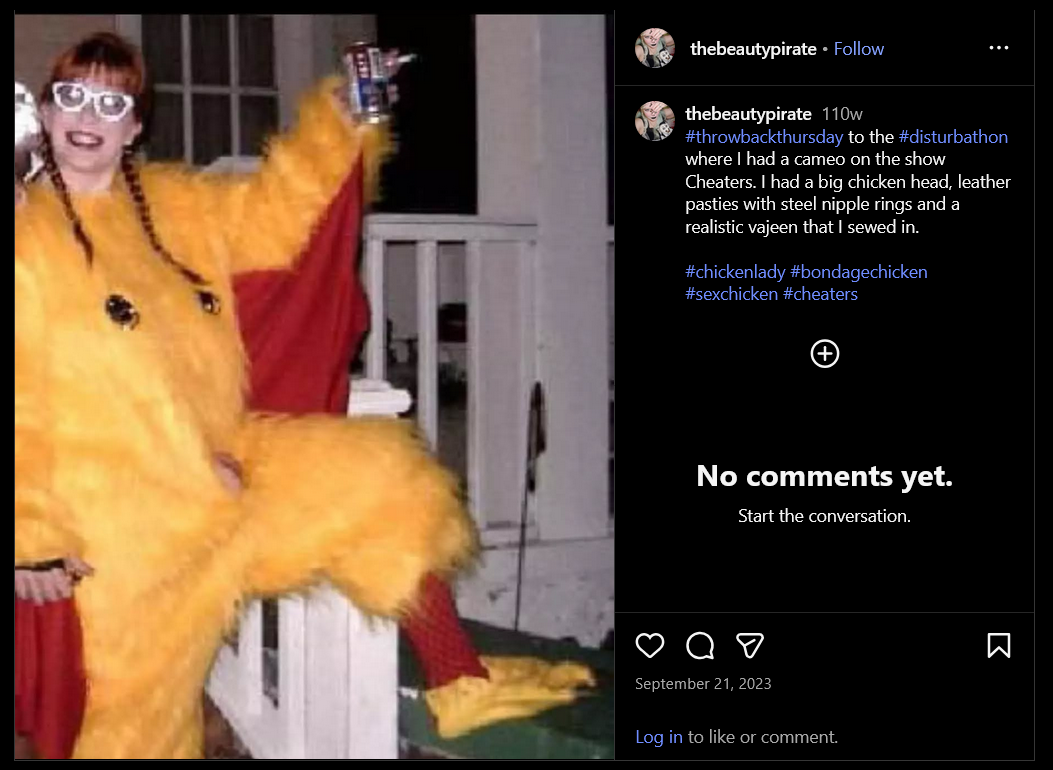
Task: Click the Log in link
Action: pyautogui.click(x=659, y=737)
